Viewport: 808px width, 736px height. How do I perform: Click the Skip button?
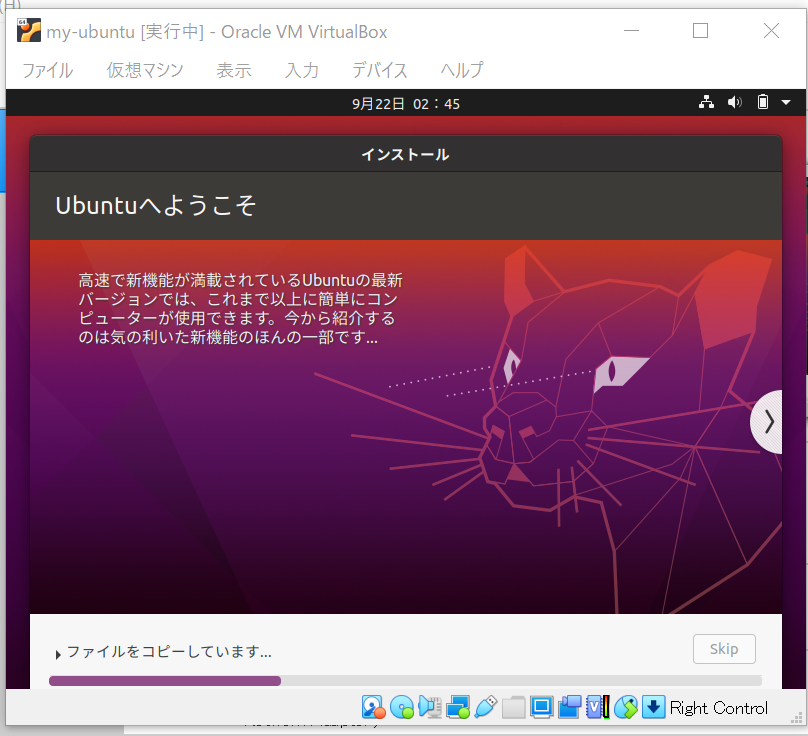pos(724,649)
